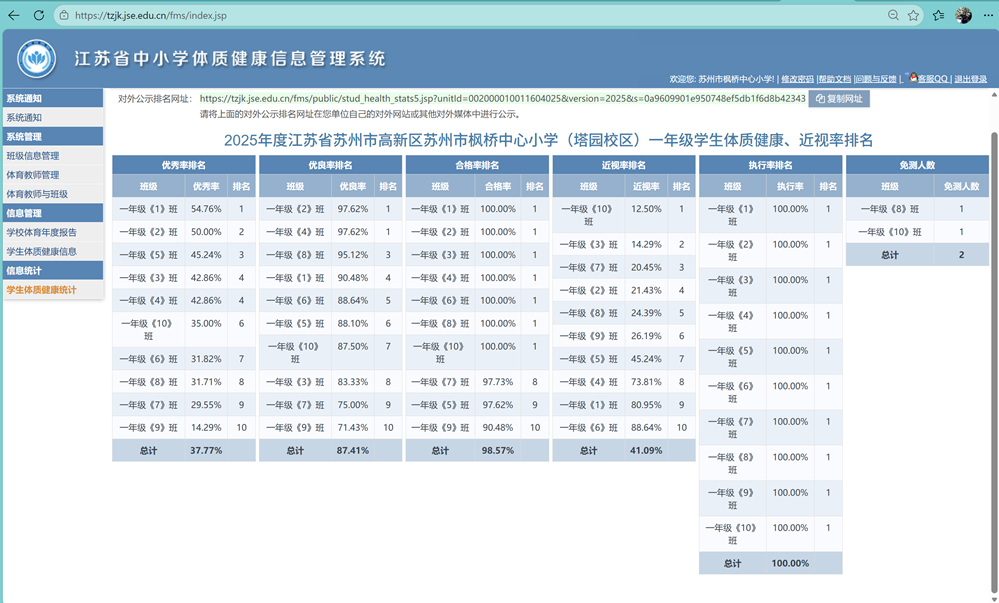999x603 pixels.
Task: Click the 54.76% excellent rate cell
Action: point(206,208)
